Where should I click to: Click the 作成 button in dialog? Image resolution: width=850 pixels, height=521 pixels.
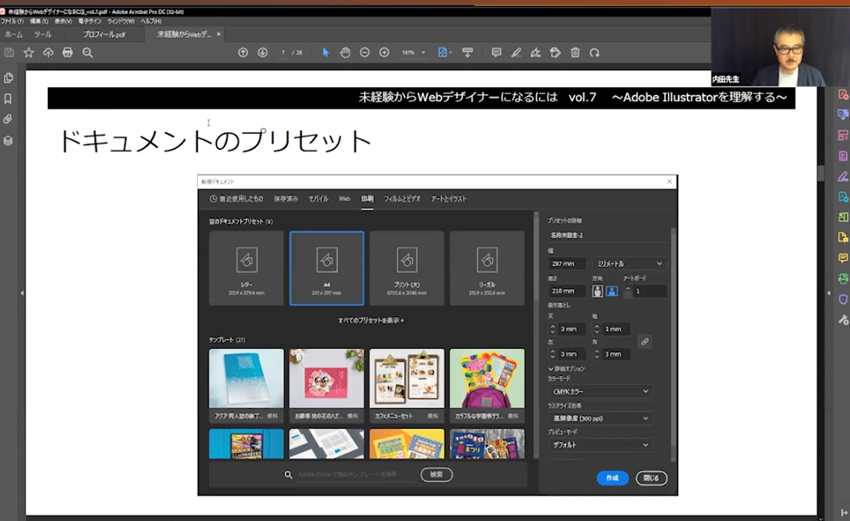pos(613,478)
